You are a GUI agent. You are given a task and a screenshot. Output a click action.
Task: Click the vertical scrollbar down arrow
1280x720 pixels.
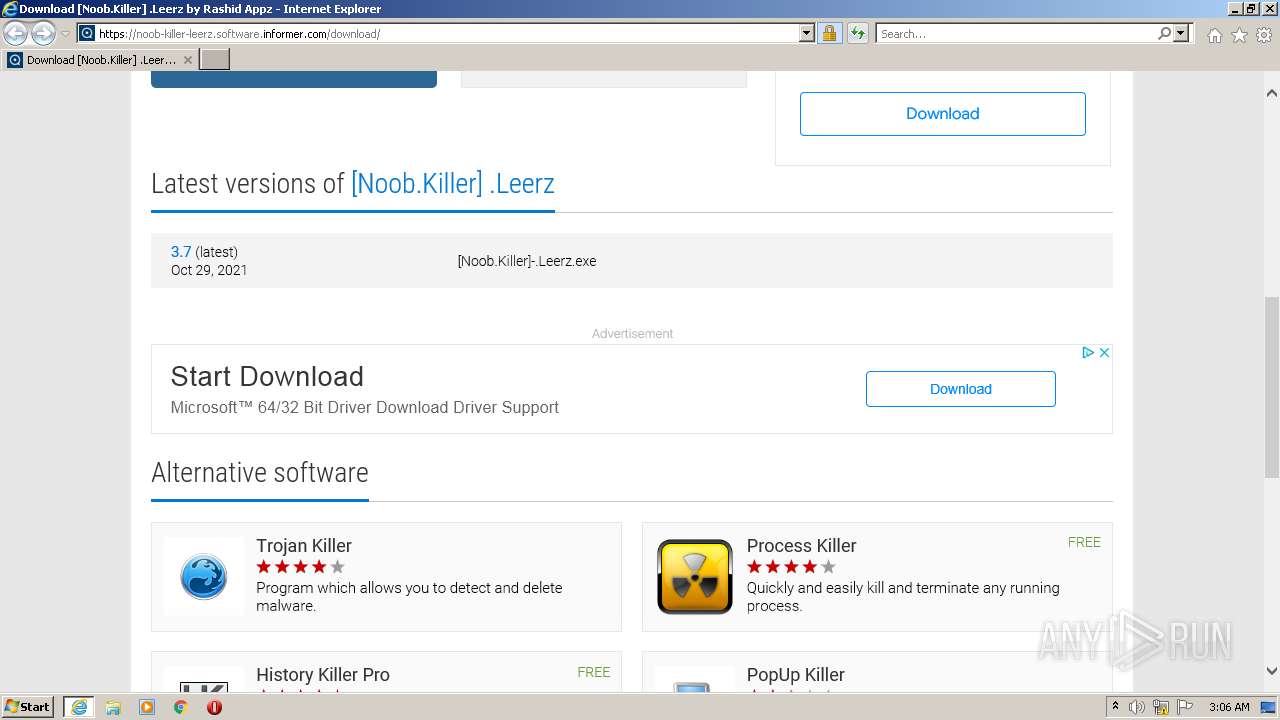1272,672
